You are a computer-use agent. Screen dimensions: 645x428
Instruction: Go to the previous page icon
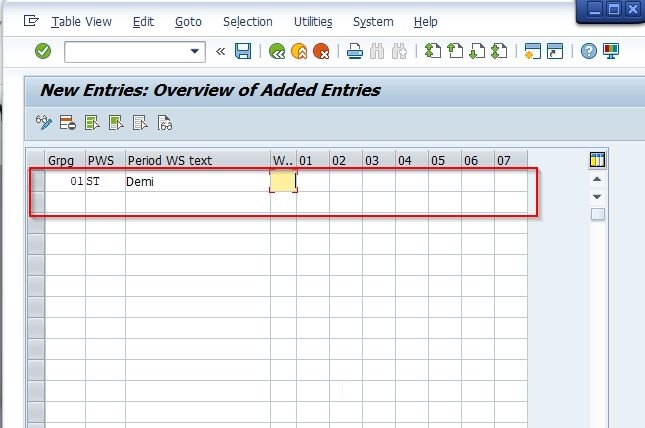click(x=455, y=51)
